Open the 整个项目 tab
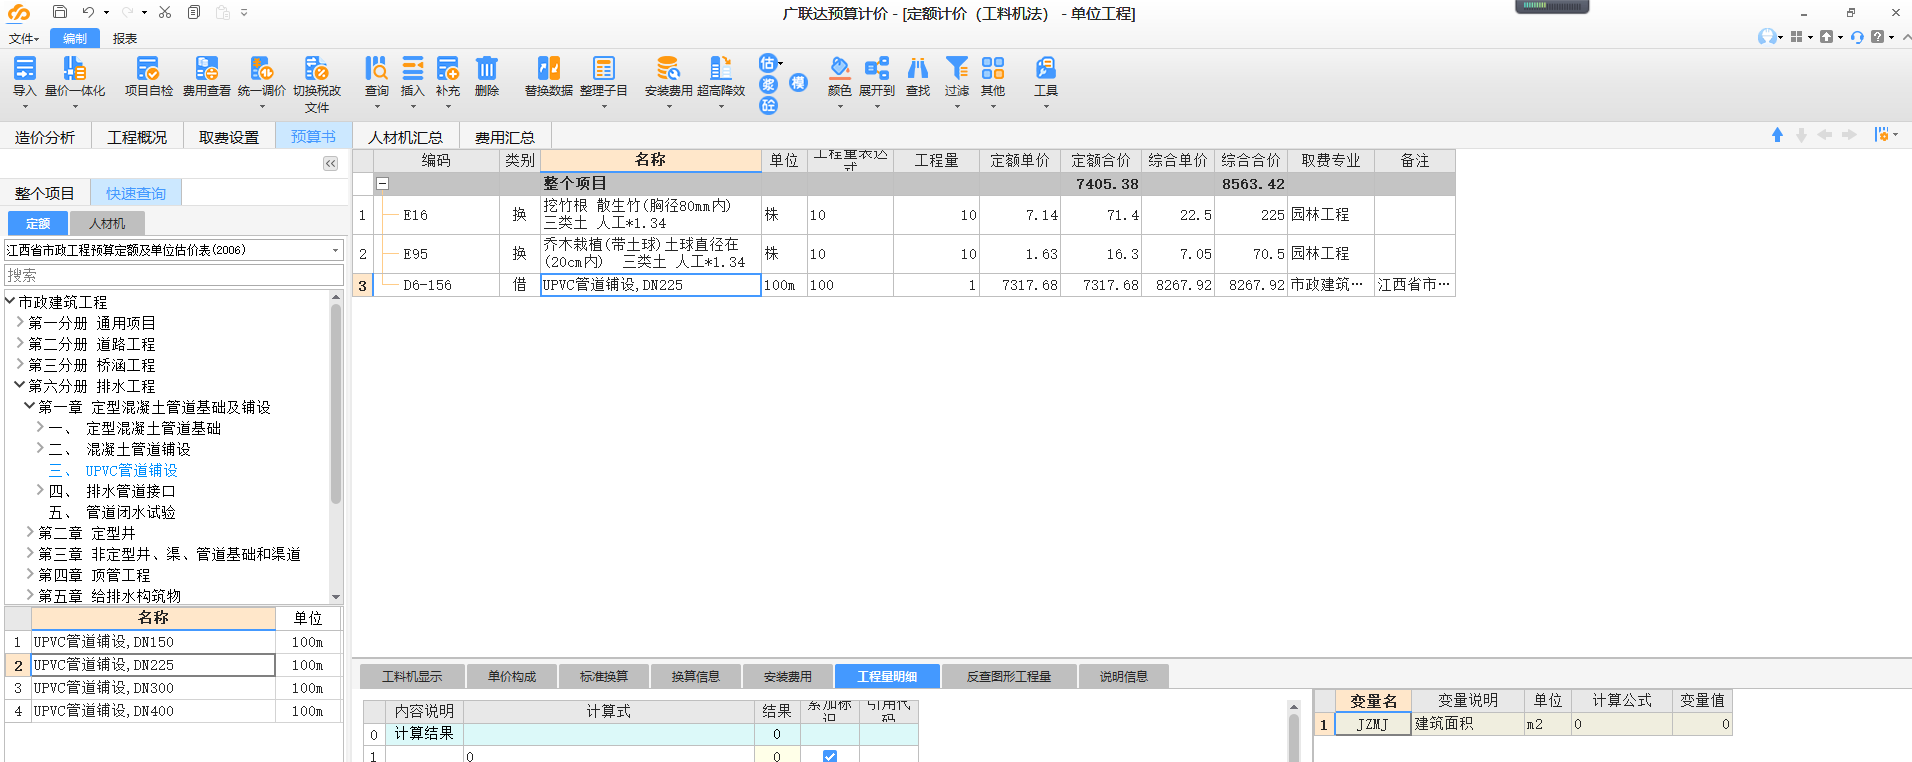Viewport: 1912px width, 762px height. tap(45, 193)
